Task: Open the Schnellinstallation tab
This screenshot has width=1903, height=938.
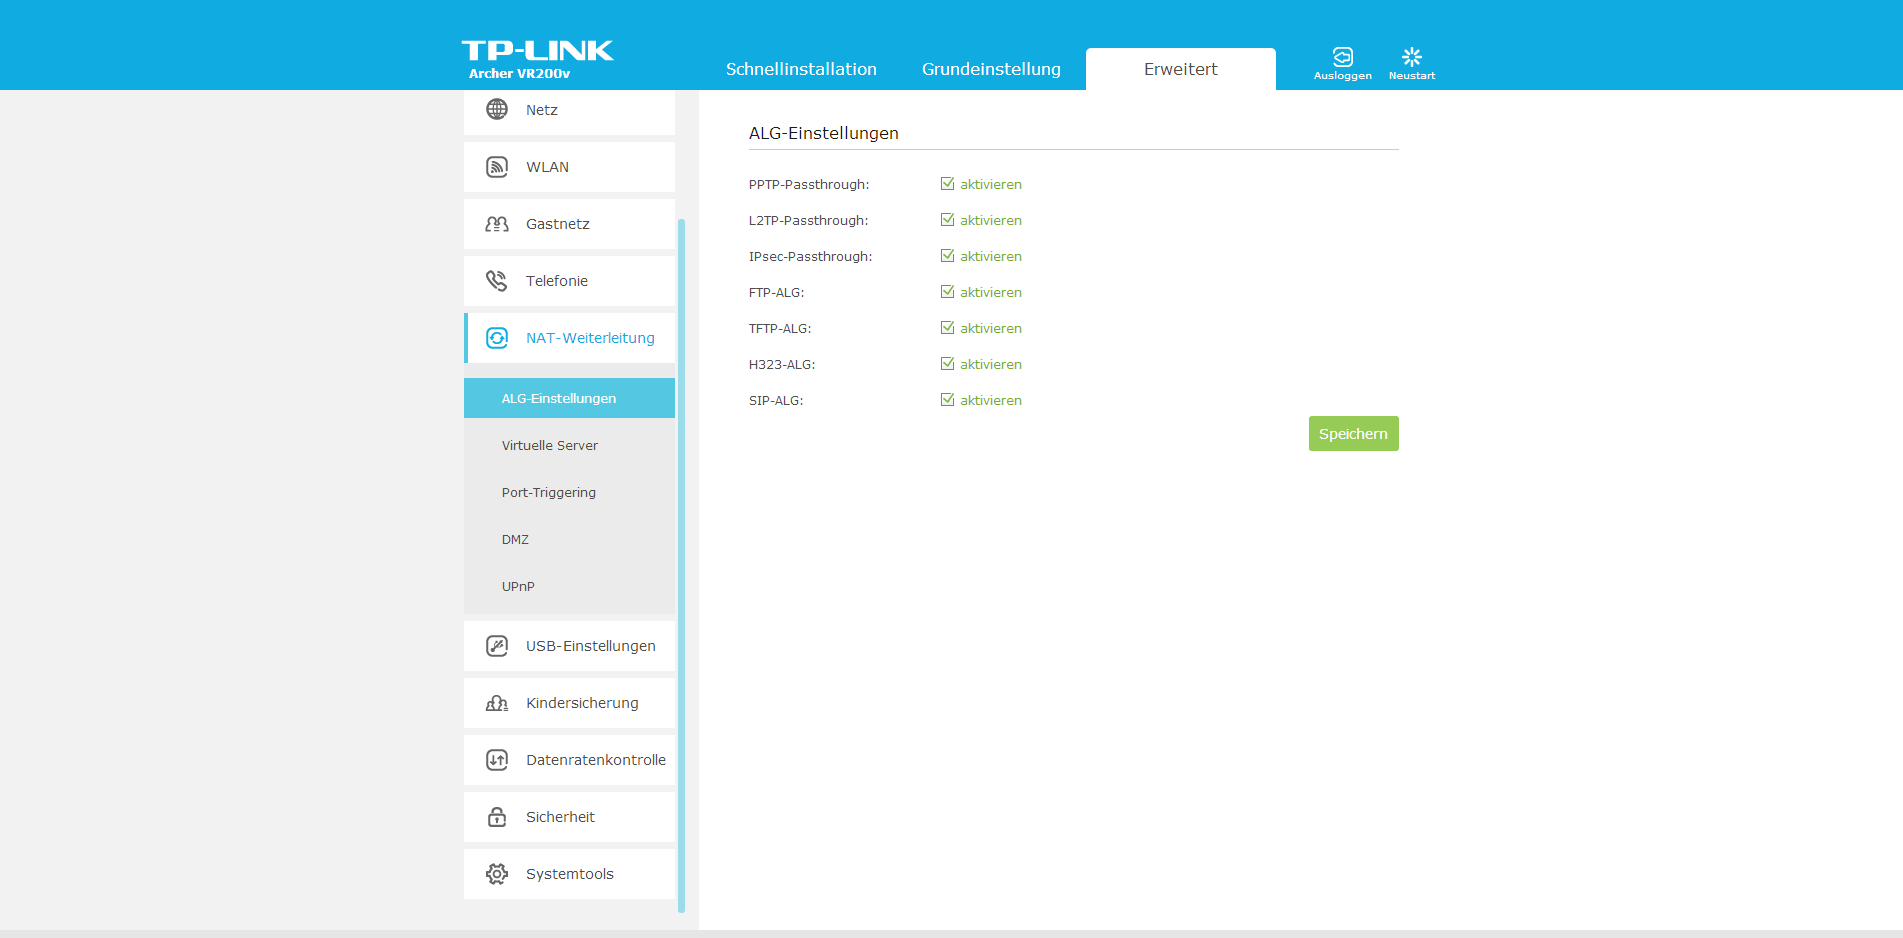Action: pos(800,69)
